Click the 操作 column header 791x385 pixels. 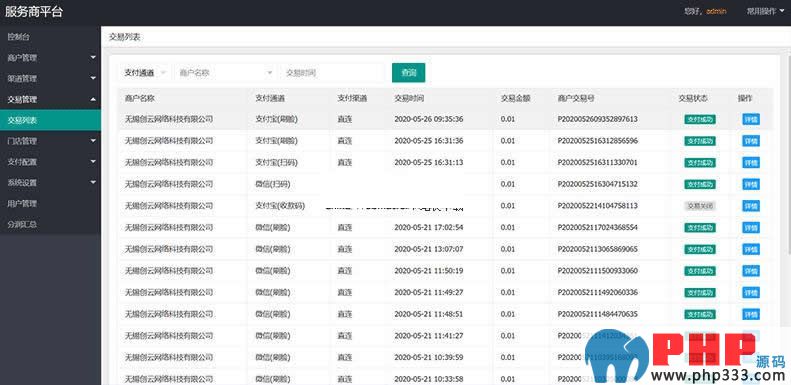tap(745, 98)
